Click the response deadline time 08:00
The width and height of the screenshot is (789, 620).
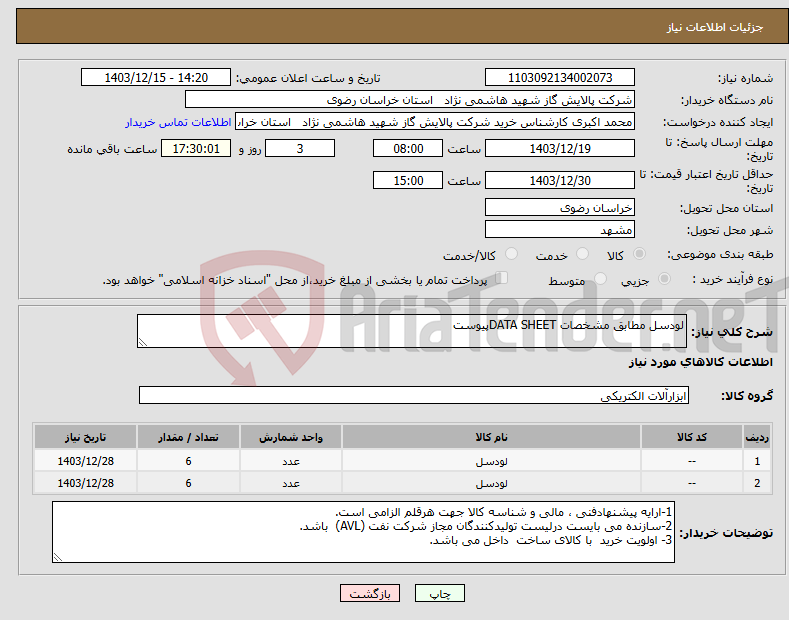[408, 148]
